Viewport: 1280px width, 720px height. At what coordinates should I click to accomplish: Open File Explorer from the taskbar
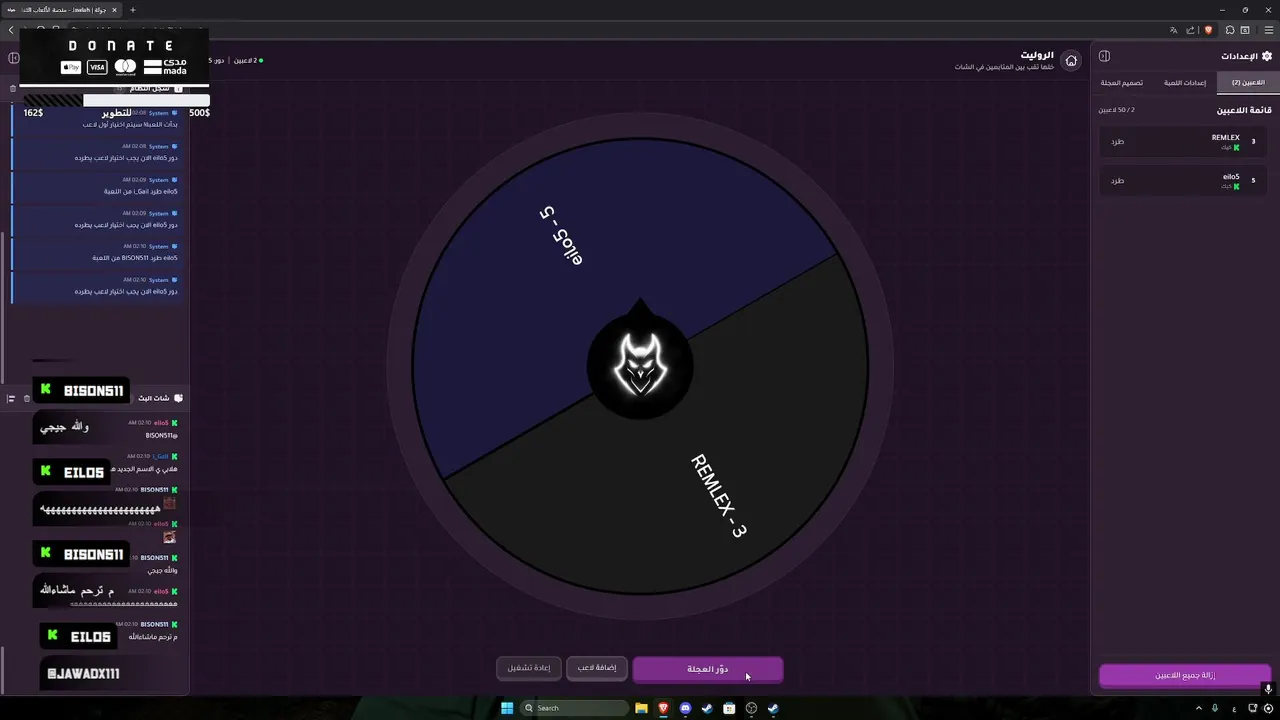tap(641, 708)
